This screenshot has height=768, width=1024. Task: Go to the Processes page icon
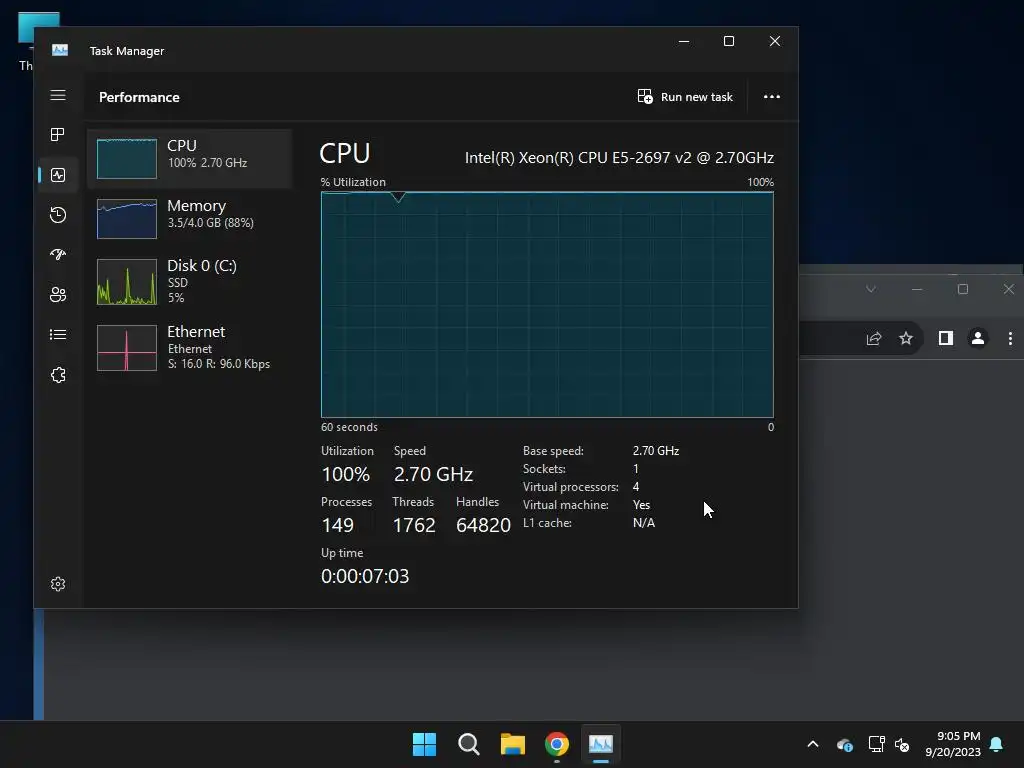tap(58, 135)
